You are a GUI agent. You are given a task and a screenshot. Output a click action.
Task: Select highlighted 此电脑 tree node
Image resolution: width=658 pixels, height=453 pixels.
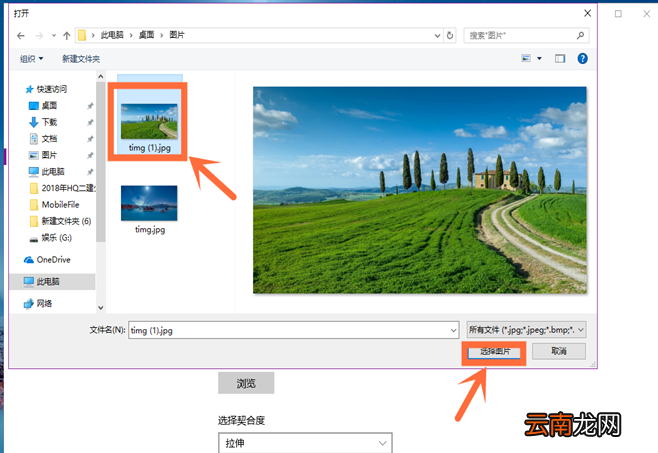pyautogui.click(x=52, y=281)
